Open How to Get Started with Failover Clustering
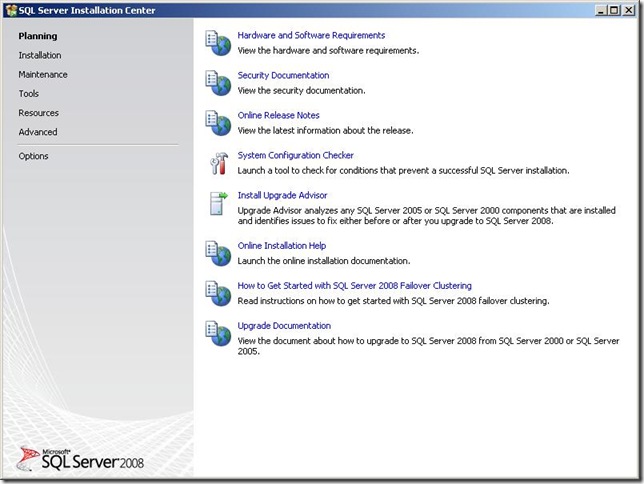 [x=354, y=286]
